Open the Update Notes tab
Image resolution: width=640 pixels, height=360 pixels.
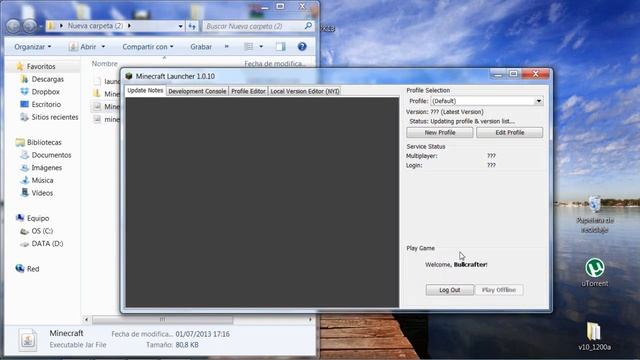click(145, 91)
